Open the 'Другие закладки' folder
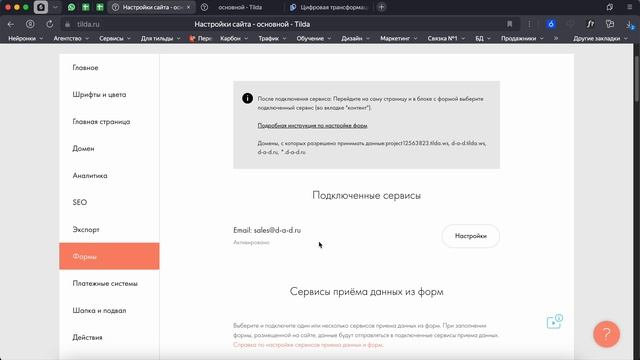The image size is (640, 360). pyautogui.click(x=600, y=38)
